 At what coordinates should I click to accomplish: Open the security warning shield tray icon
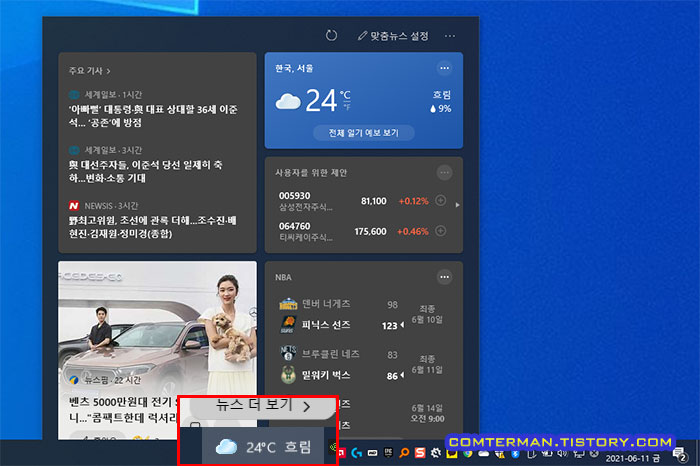[500, 454]
